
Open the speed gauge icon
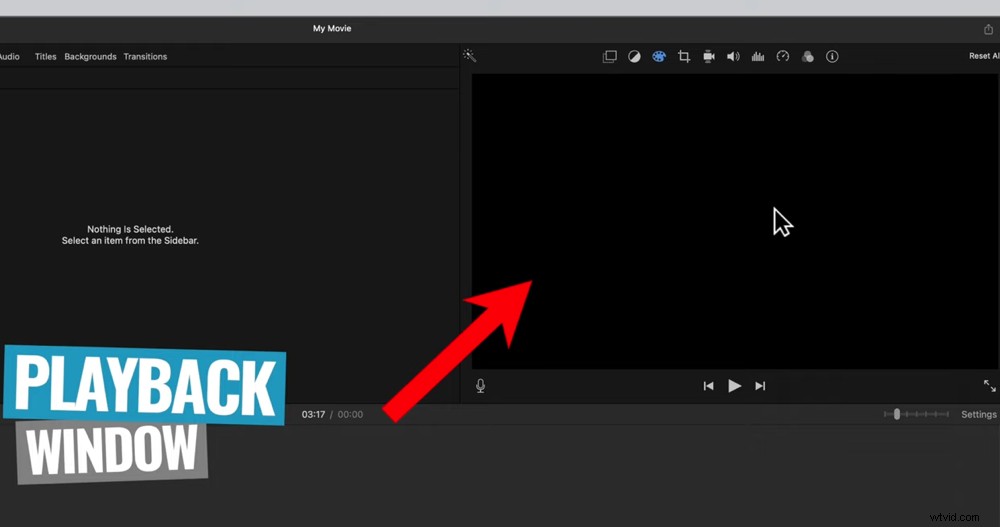[783, 56]
